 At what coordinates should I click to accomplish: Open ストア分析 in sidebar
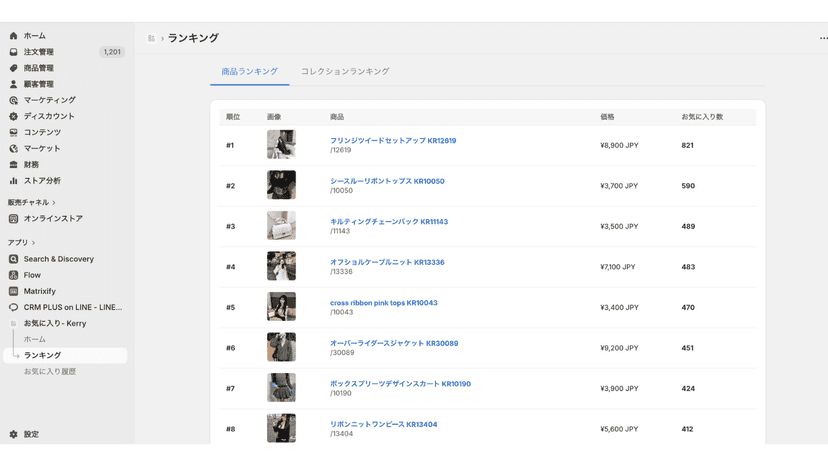42,181
